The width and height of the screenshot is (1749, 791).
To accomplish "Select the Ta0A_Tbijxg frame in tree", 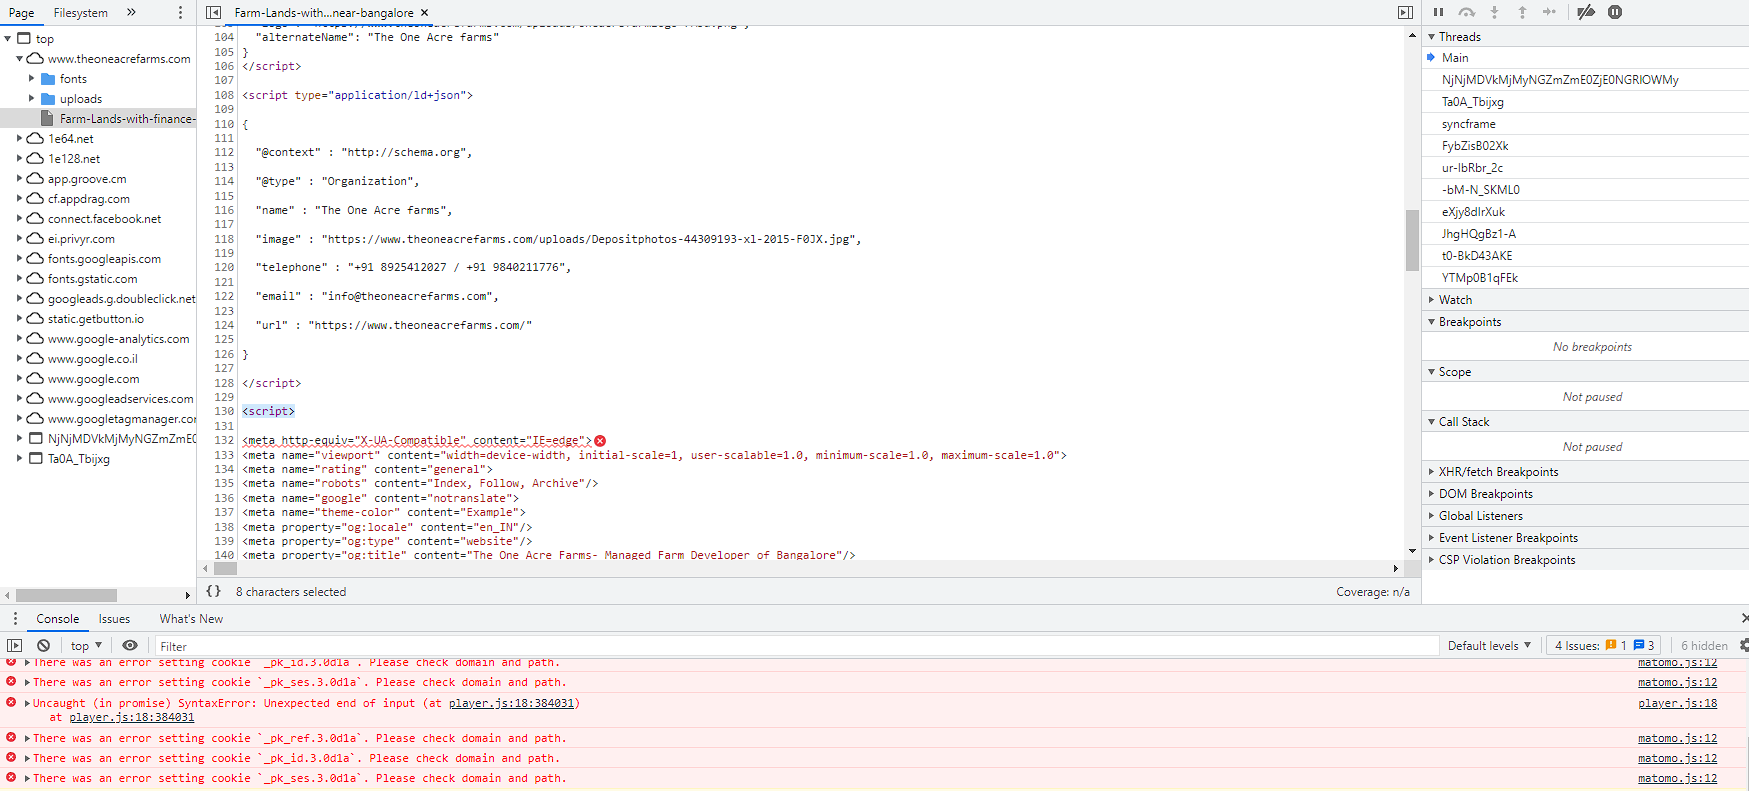I will click(x=78, y=459).
